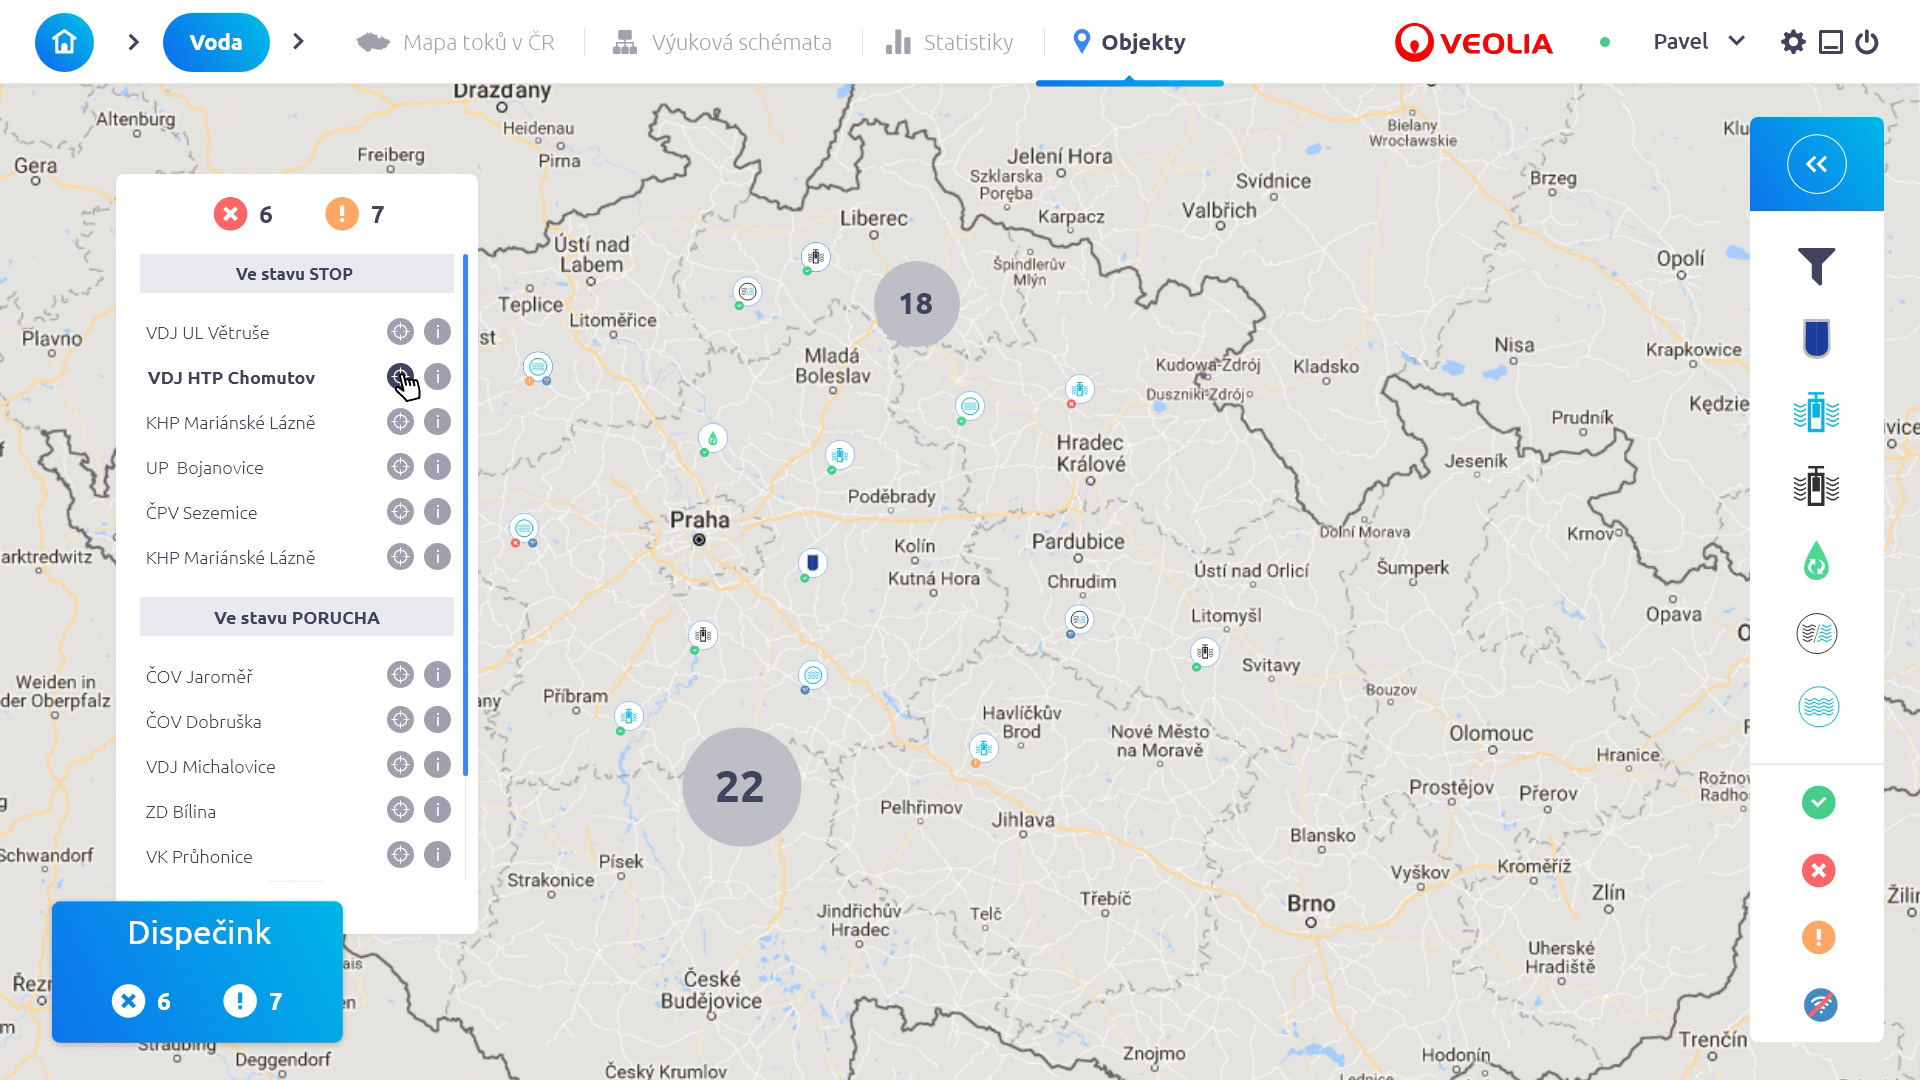Image resolution: width=1920 pixels, height=1080 pixels.
Task: Select UP Bojanovice list entry
Action: pos(205,468)
